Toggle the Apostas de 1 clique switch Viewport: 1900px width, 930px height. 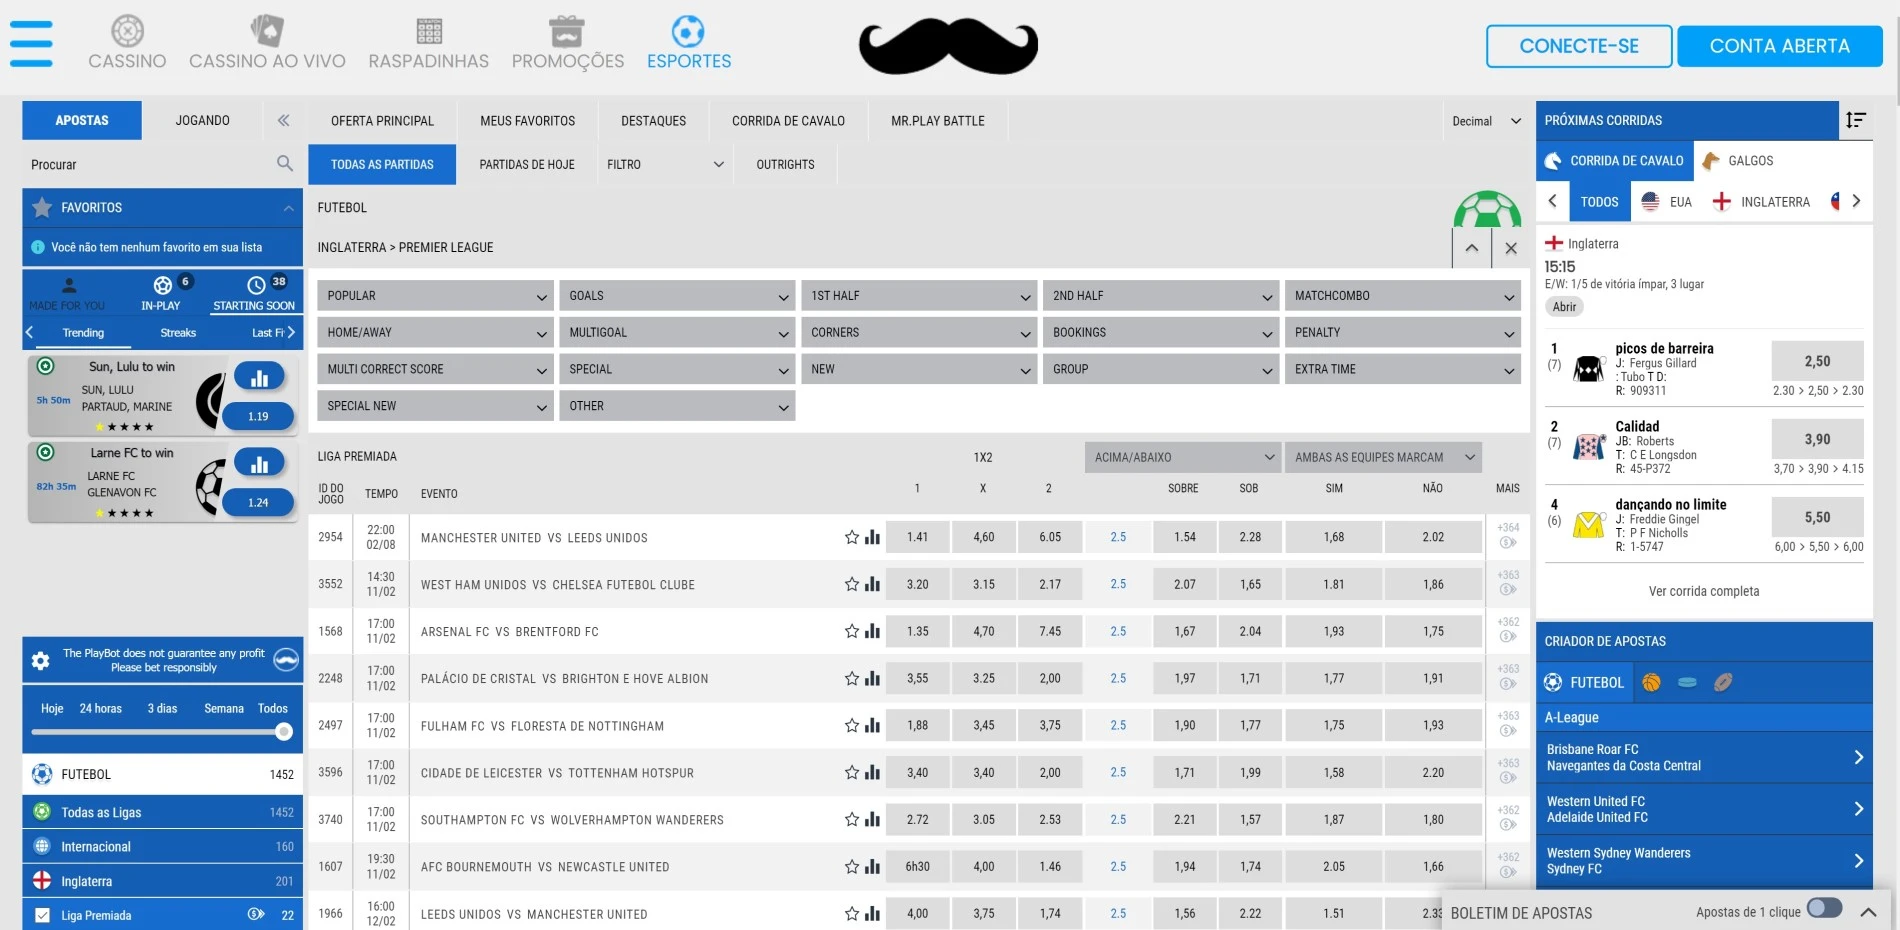[x=1824, y=909]
